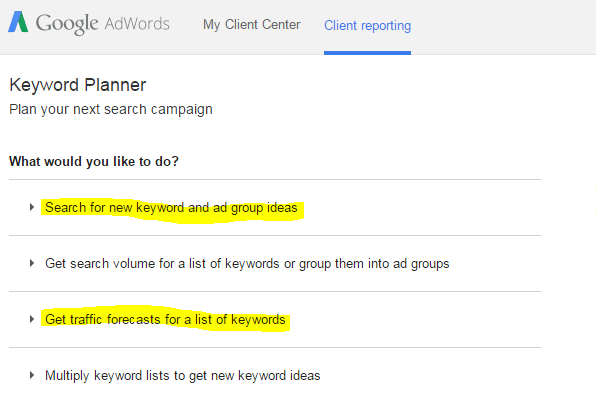Click the yellow highlight on Search for new keyword row
The image size is (596, 401).
click(172, 210)
